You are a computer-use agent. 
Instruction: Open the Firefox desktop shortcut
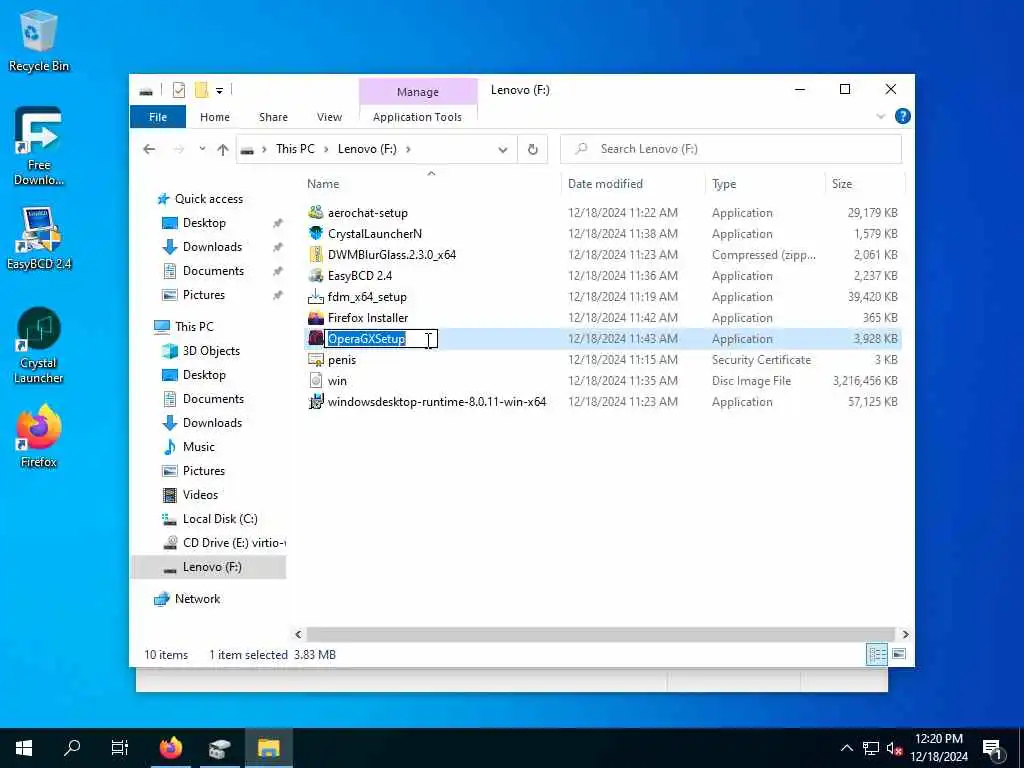click(x=38, y=436)
